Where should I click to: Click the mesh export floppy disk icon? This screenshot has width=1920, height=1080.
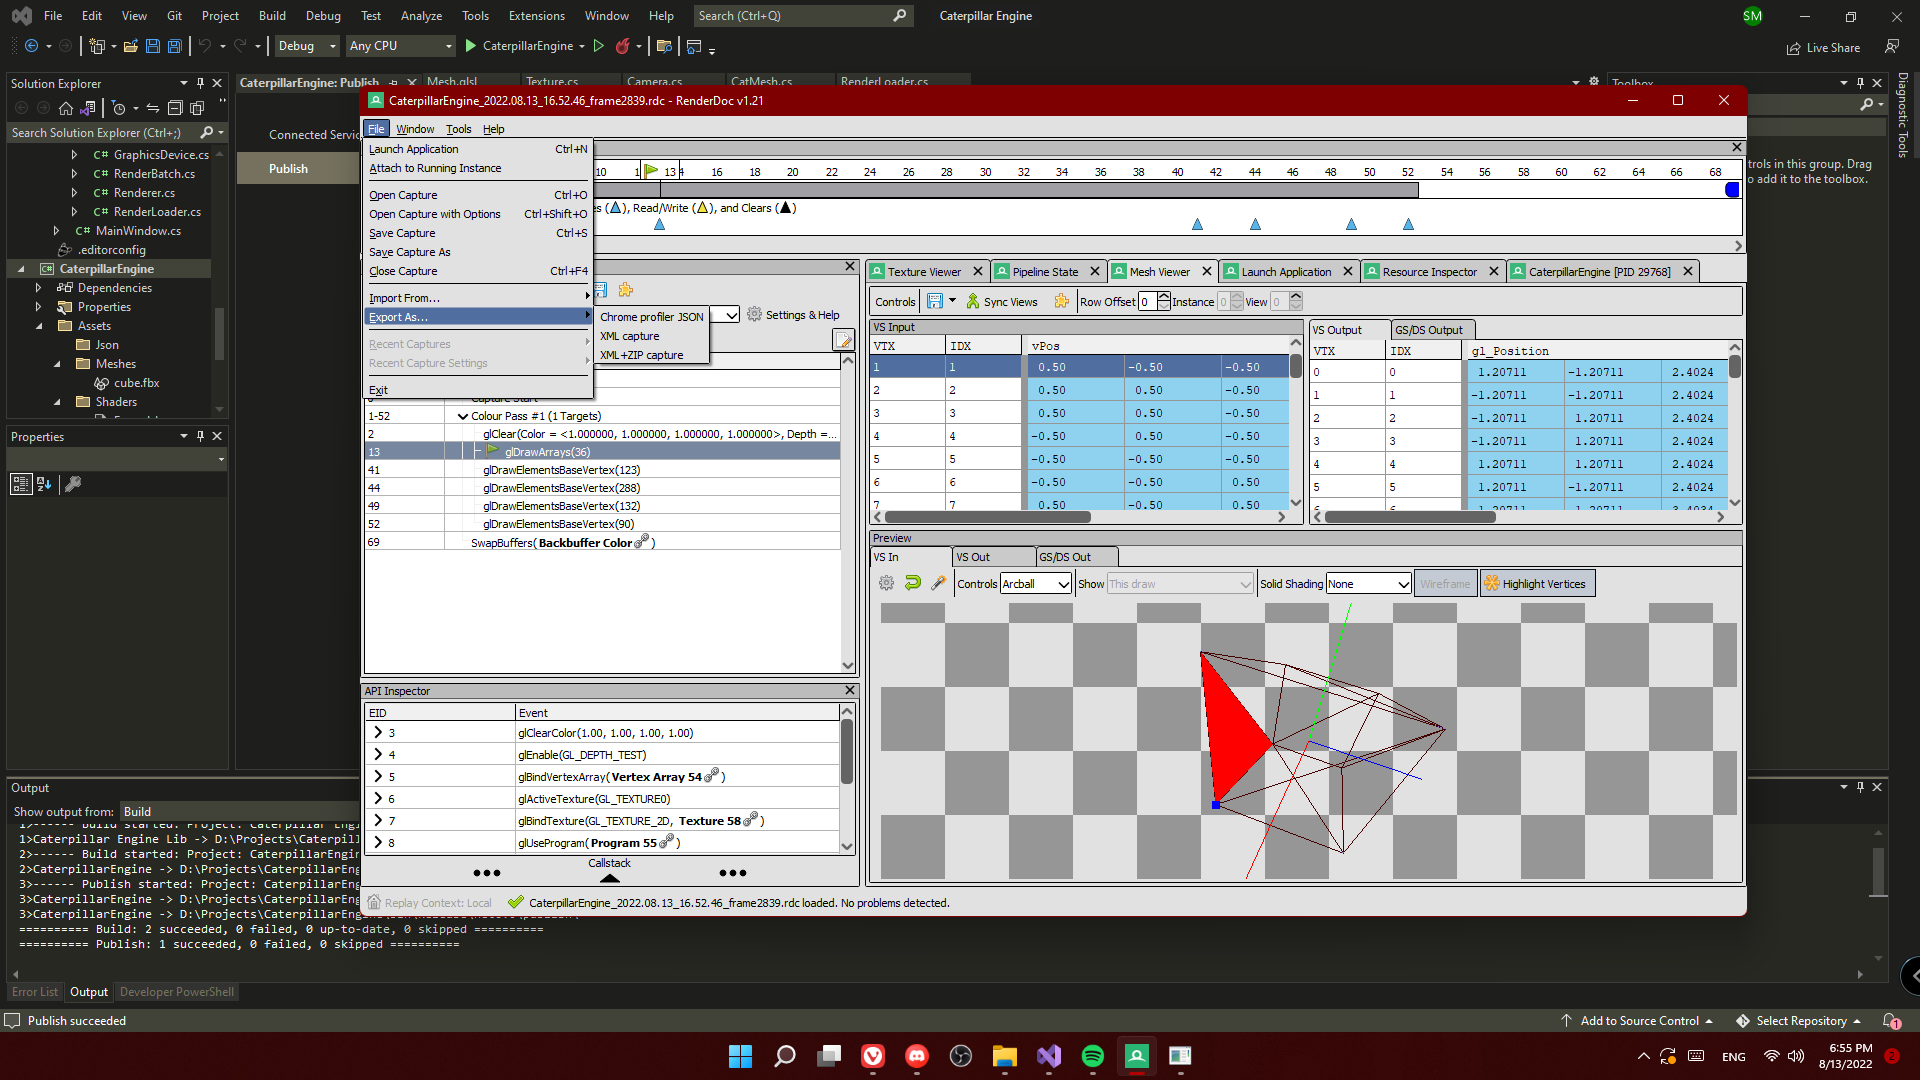tap(935, 301)
